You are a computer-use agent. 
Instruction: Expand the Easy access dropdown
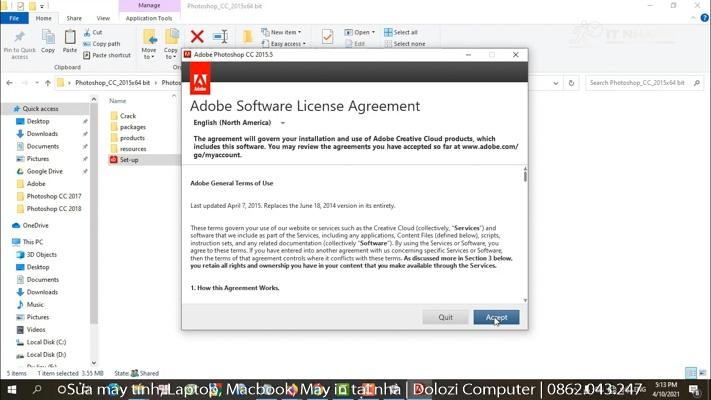tap(286, 44)
